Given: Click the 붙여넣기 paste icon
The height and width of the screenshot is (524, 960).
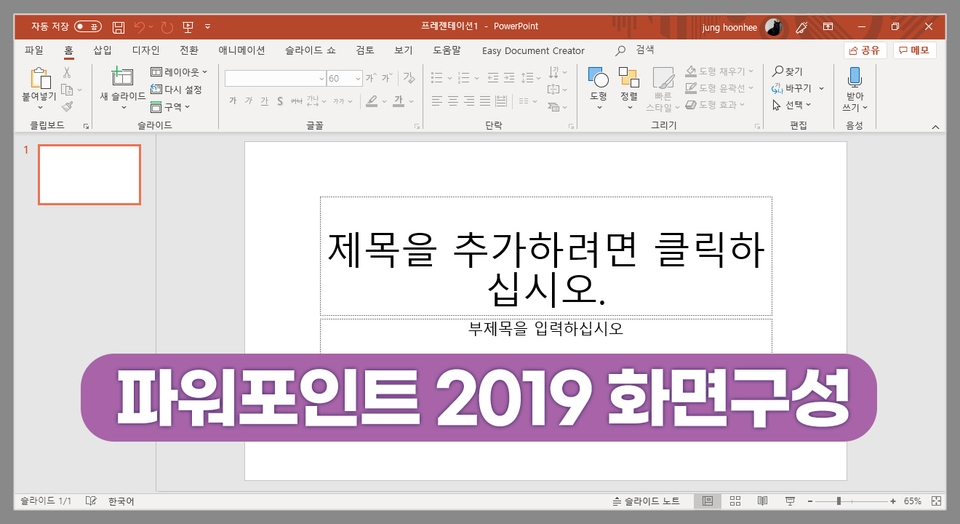Looking at the screenshot, I should tap(40, 78).
